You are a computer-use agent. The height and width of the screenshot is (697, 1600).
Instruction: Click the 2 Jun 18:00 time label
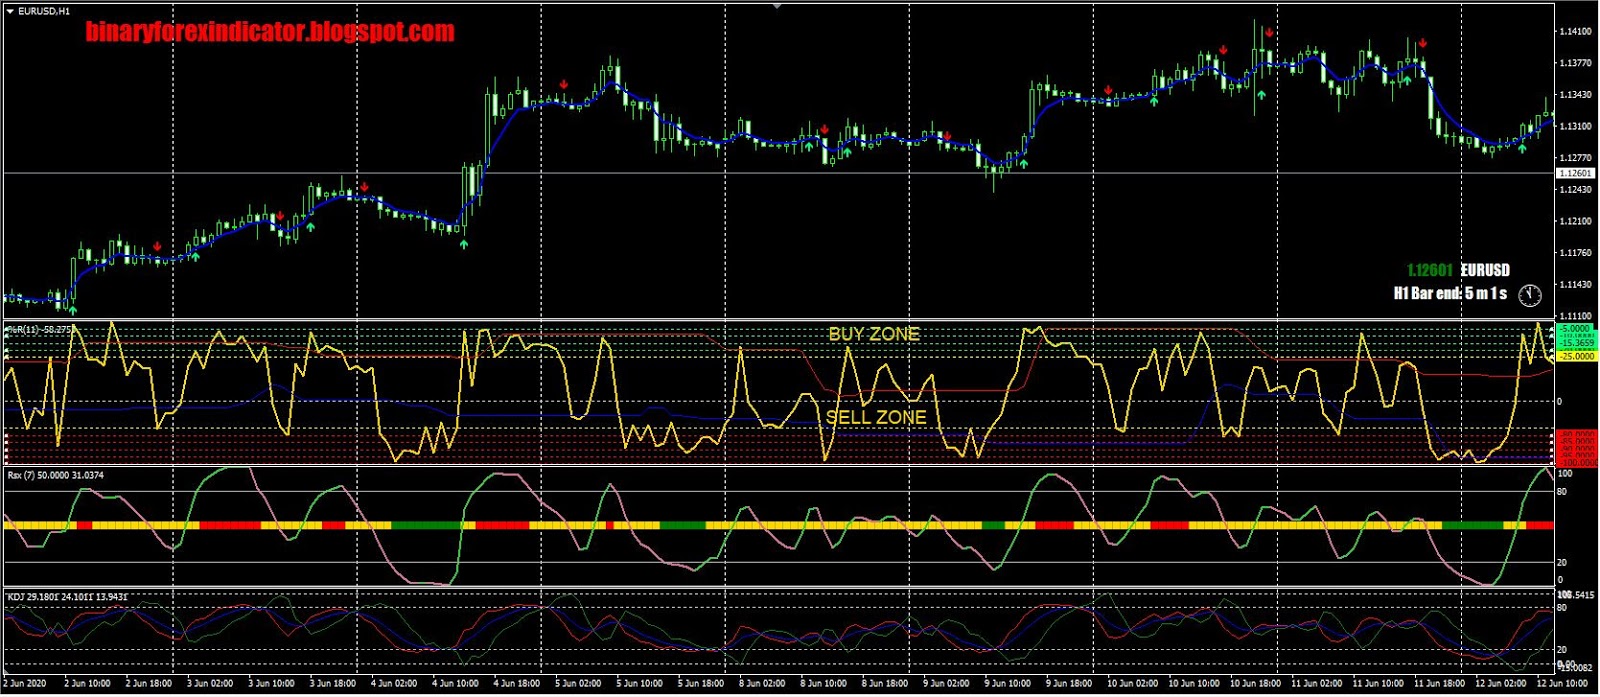(148, 684)
